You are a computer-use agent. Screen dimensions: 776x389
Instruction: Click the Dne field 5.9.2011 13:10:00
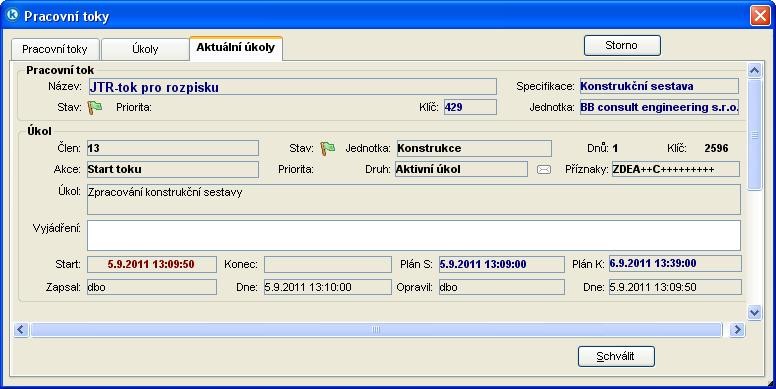[x=328, y=287]
